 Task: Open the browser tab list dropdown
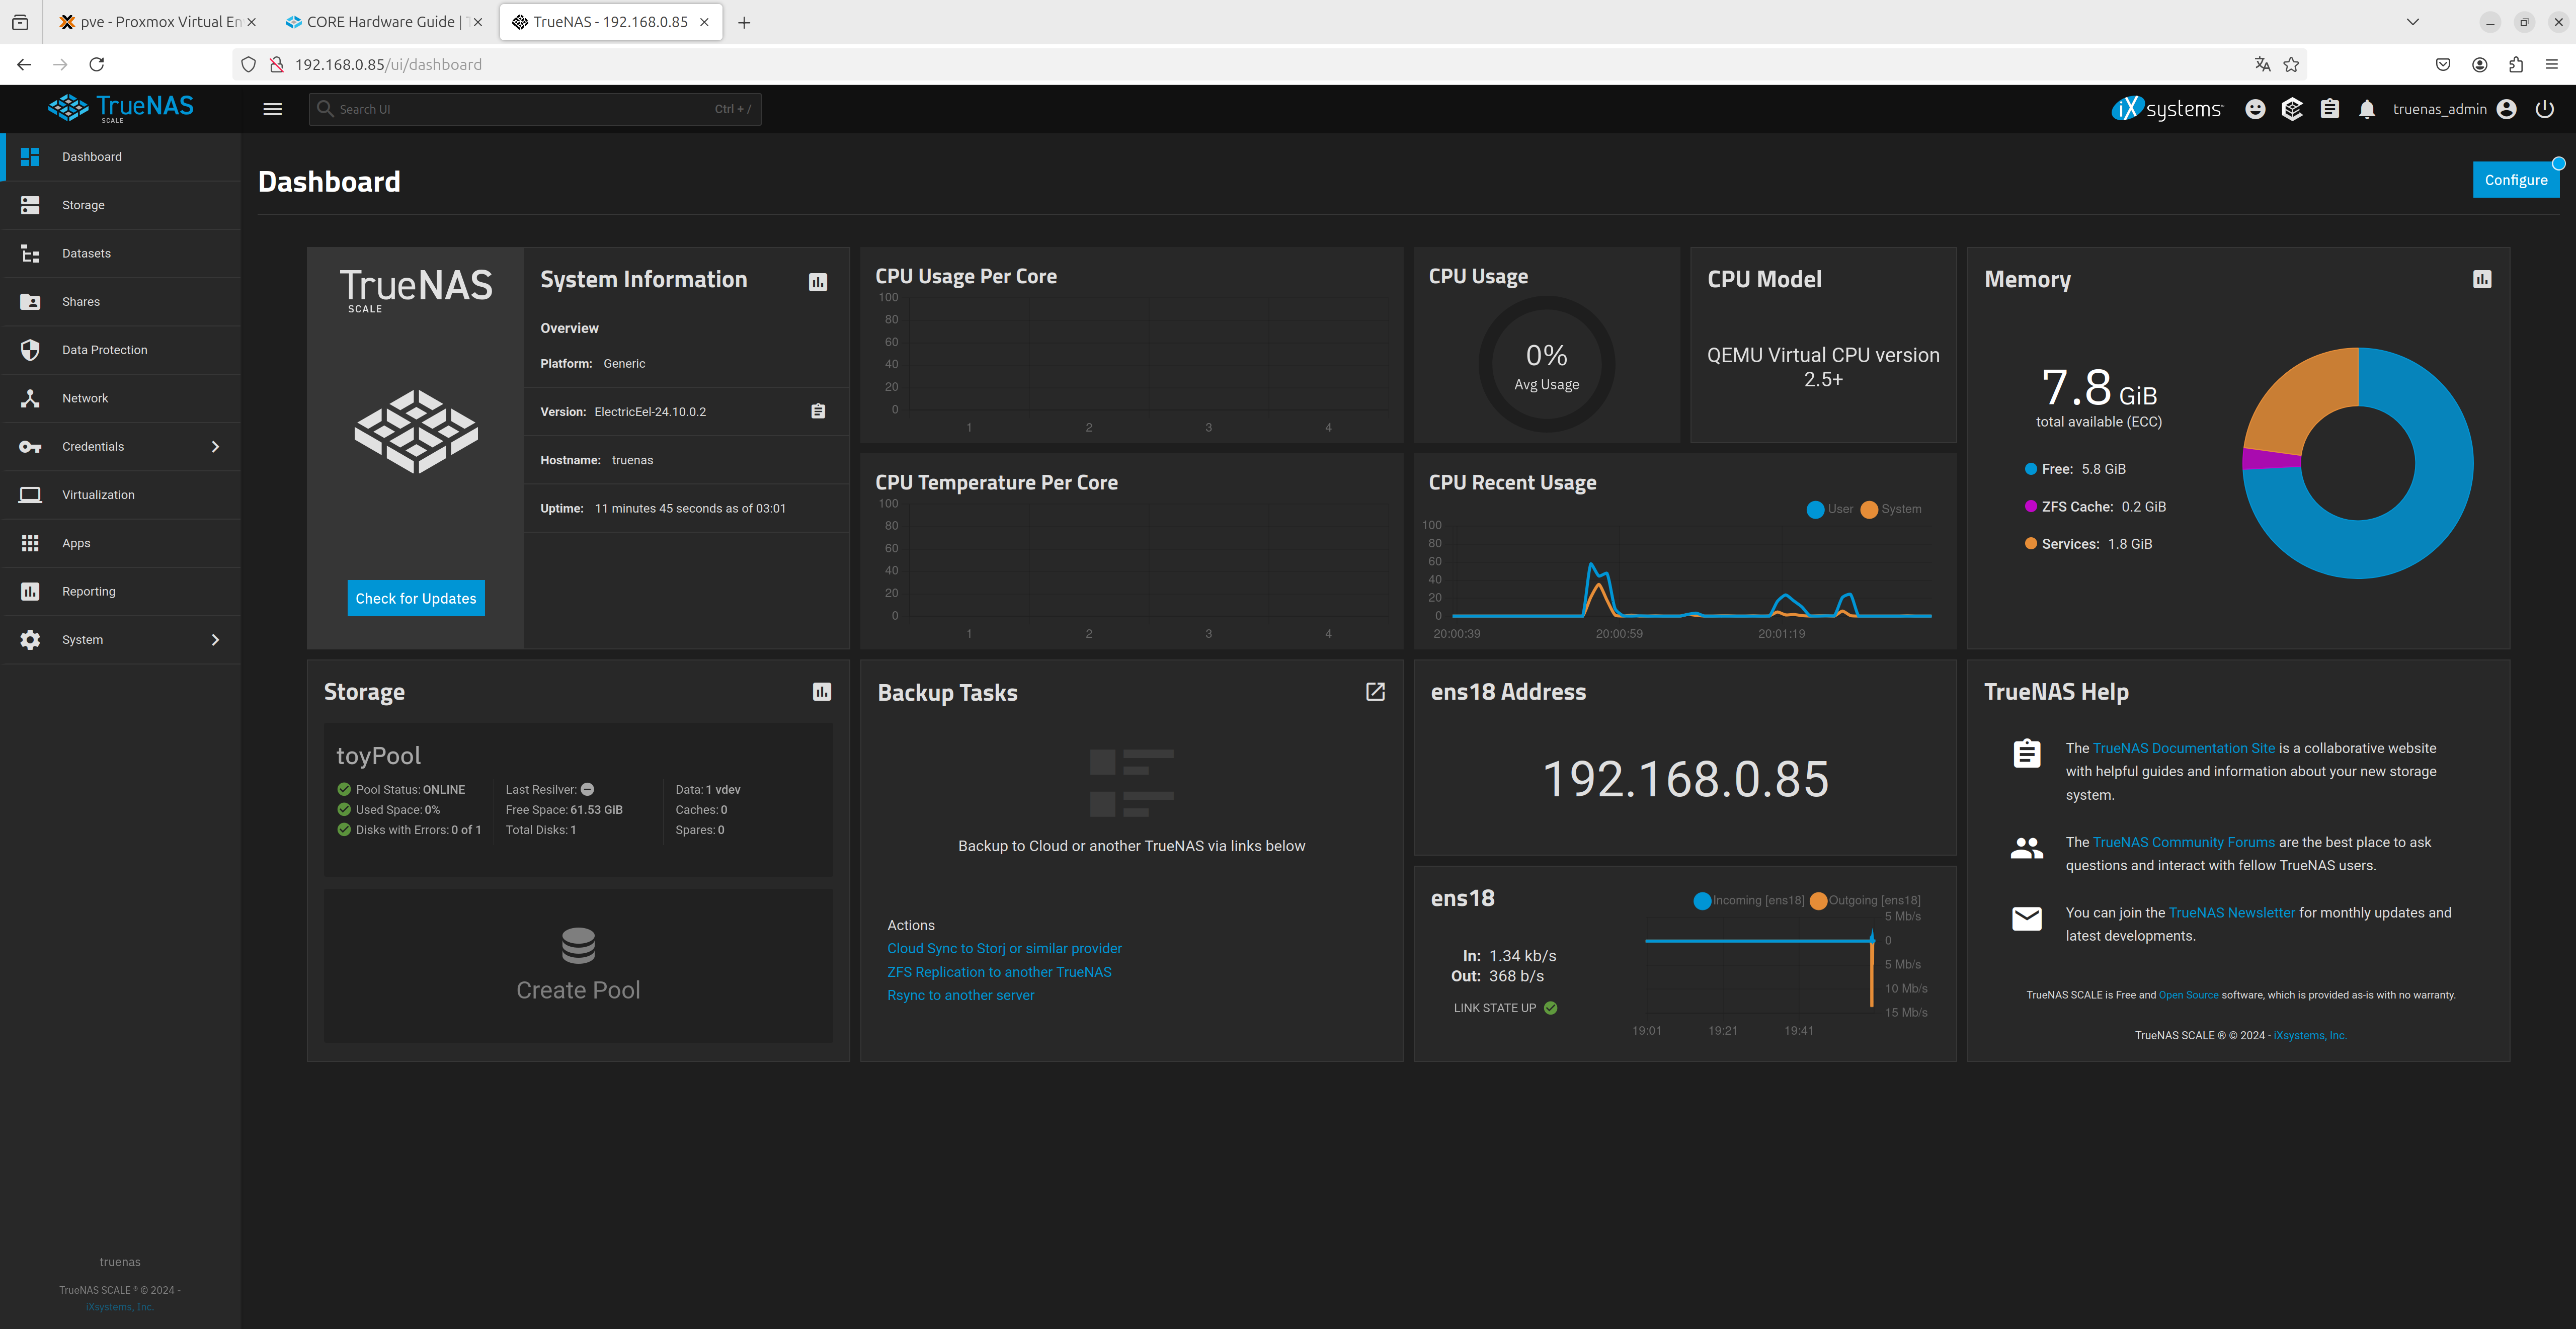point(2412,22)
